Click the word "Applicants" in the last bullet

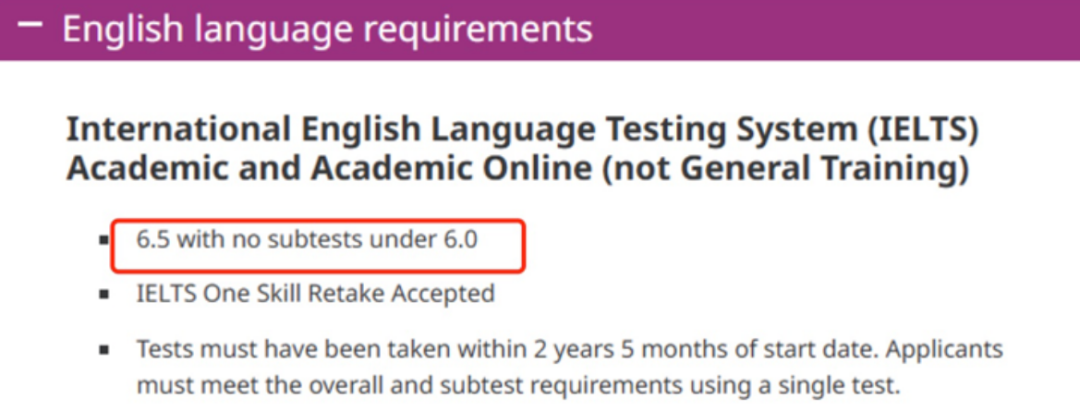pyautogui.click(x=944, y=351)
